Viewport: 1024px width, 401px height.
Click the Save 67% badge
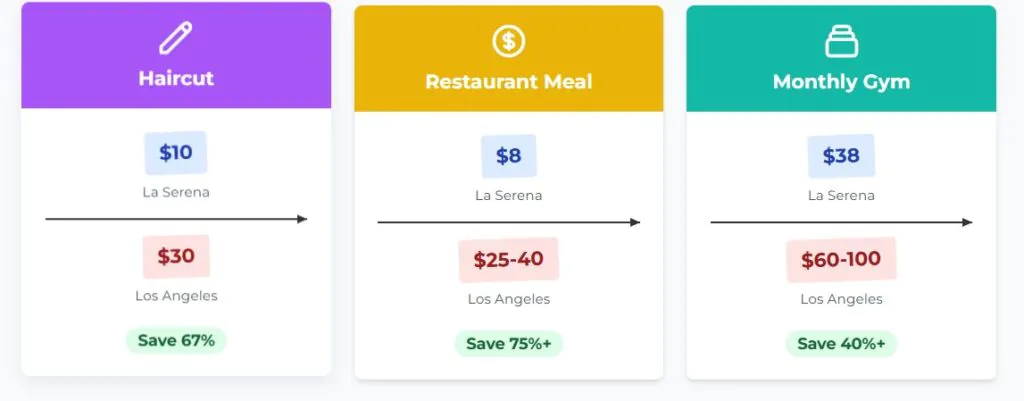coord(176,340)
